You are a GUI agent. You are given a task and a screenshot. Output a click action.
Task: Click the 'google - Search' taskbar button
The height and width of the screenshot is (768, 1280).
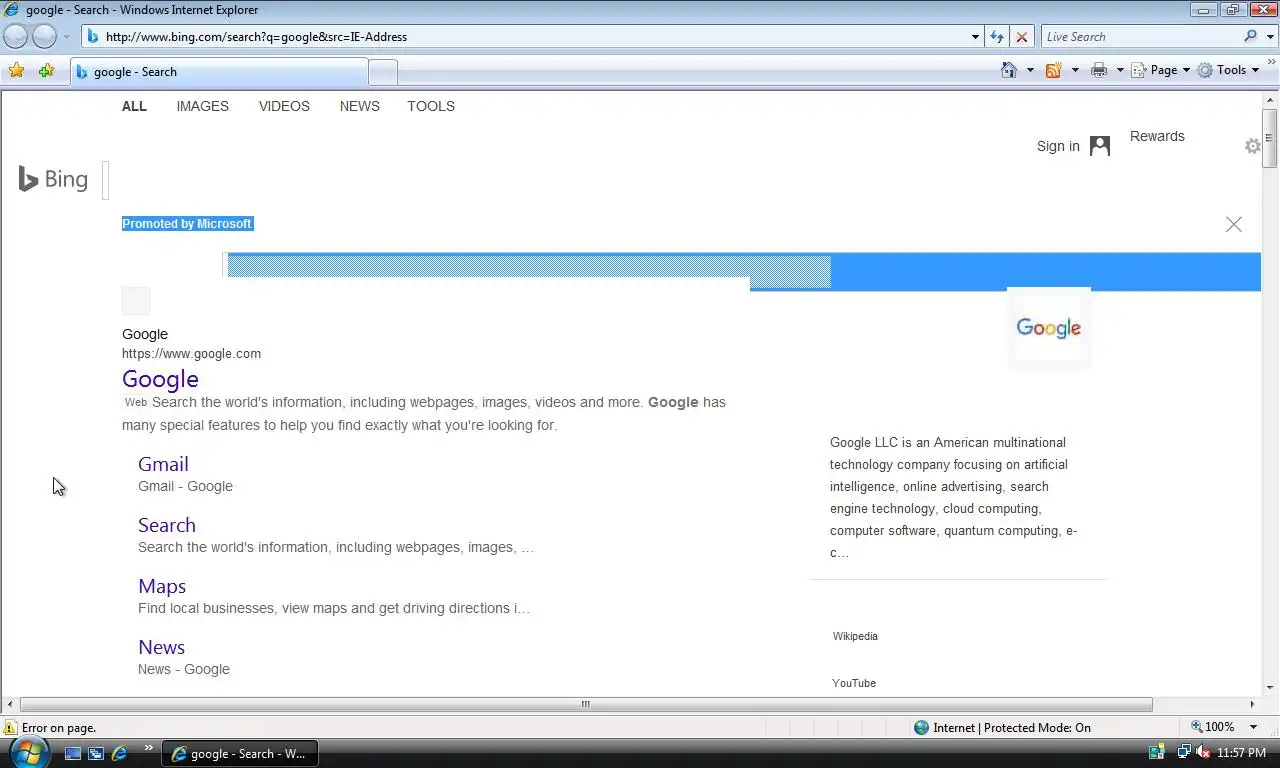[x=240, y=754]
